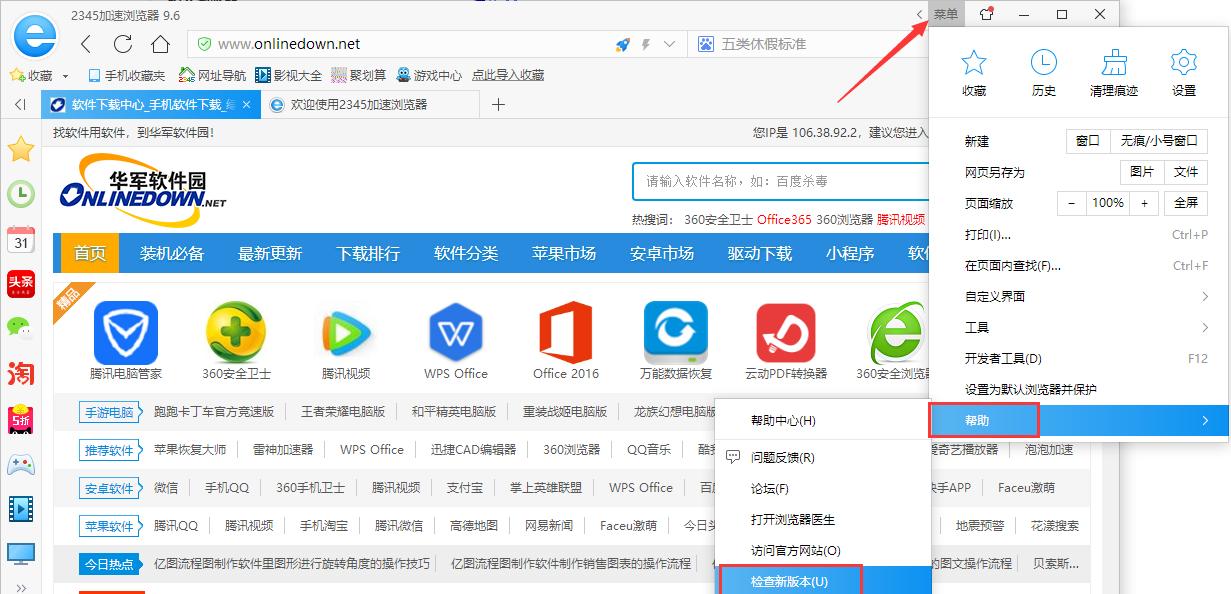Image resolution: width=1231 pixels, height=594 pixels.
Task: Open the sidebar game controller icon
Action: click(x=21, y=464)
